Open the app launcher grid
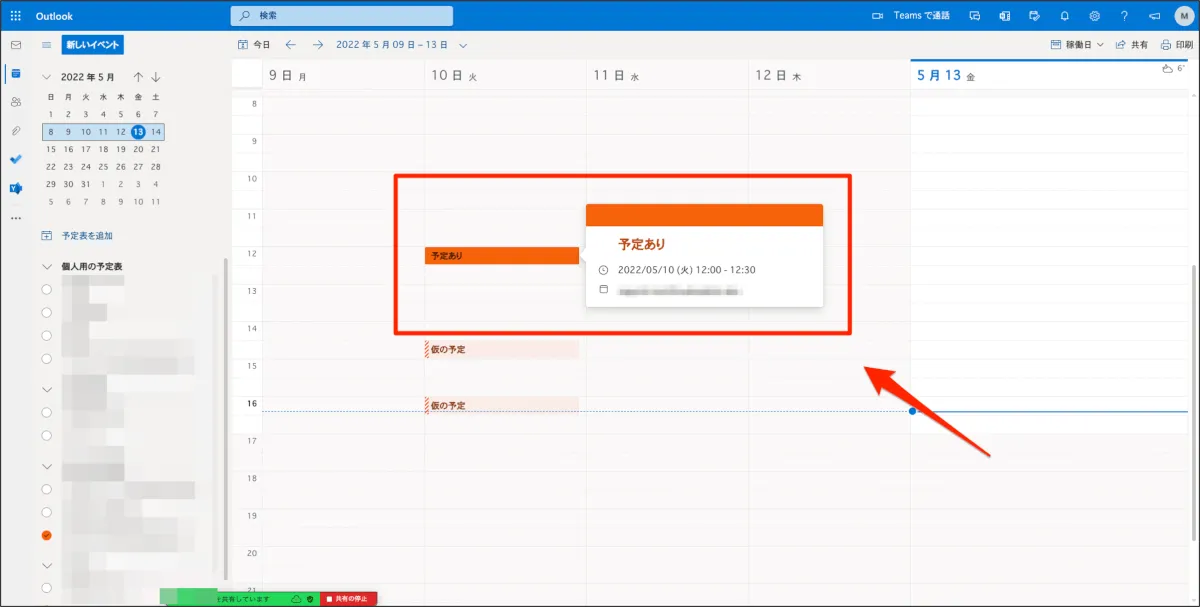The width and height of the screenshot is (1200, 607). click(15, 16)
